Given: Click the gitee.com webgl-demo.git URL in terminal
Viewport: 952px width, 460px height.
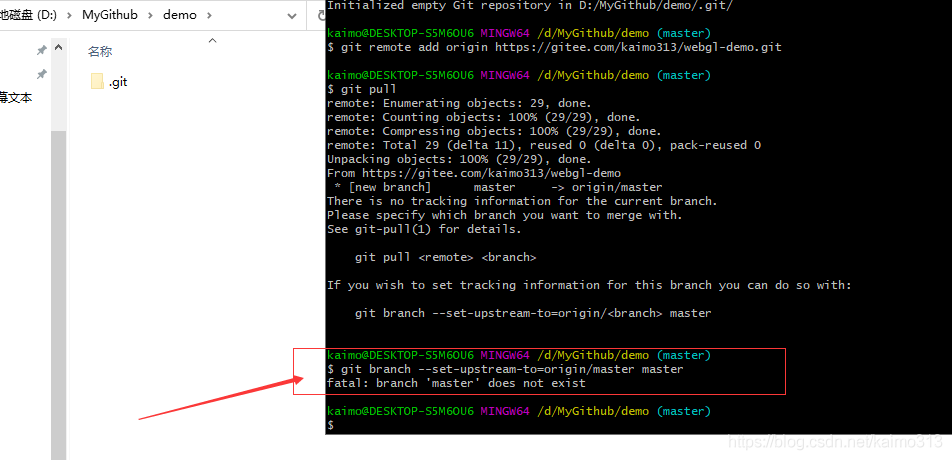Looking at the screenshot, I should tap(638, 47).
